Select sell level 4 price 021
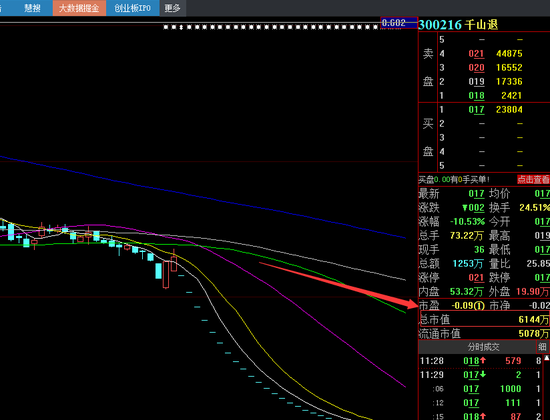This screenshot has height=420, width=550. coord(476,53)
